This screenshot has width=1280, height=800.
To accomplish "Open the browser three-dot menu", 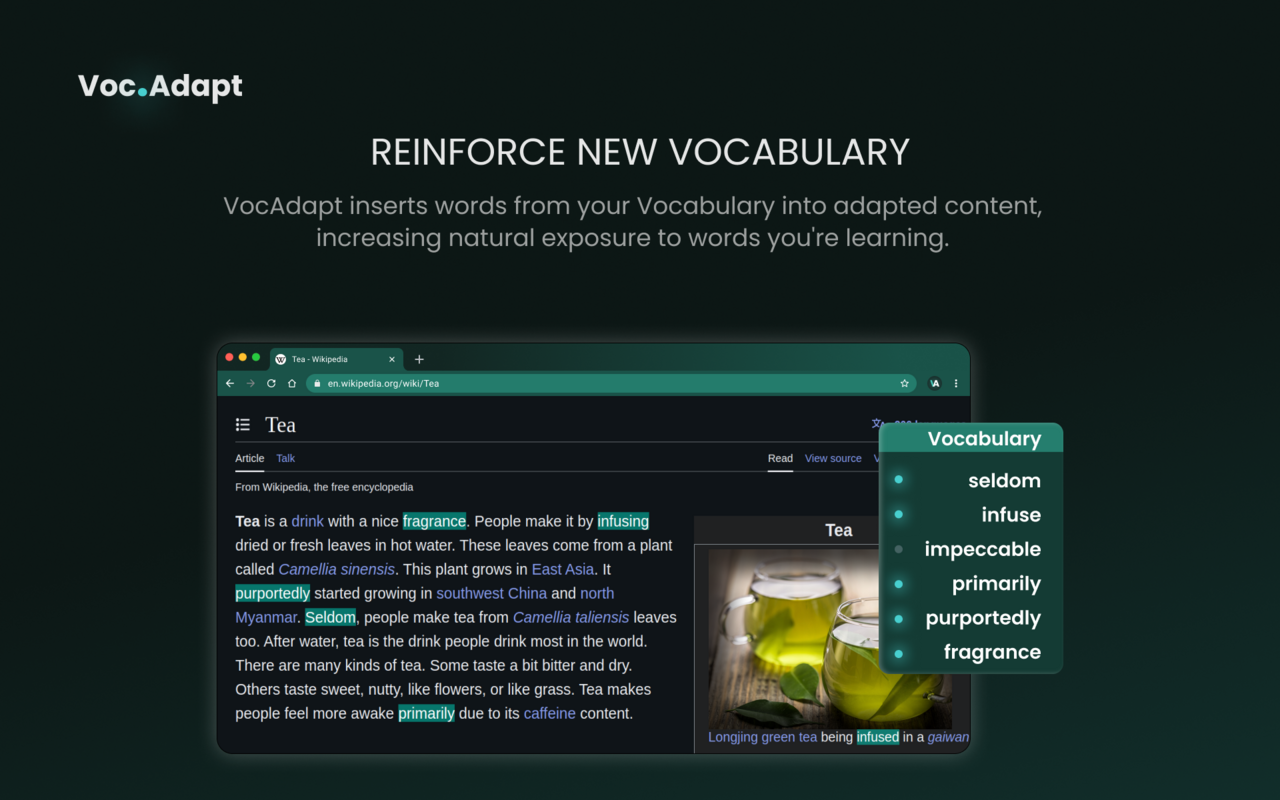I will (955, 383).
